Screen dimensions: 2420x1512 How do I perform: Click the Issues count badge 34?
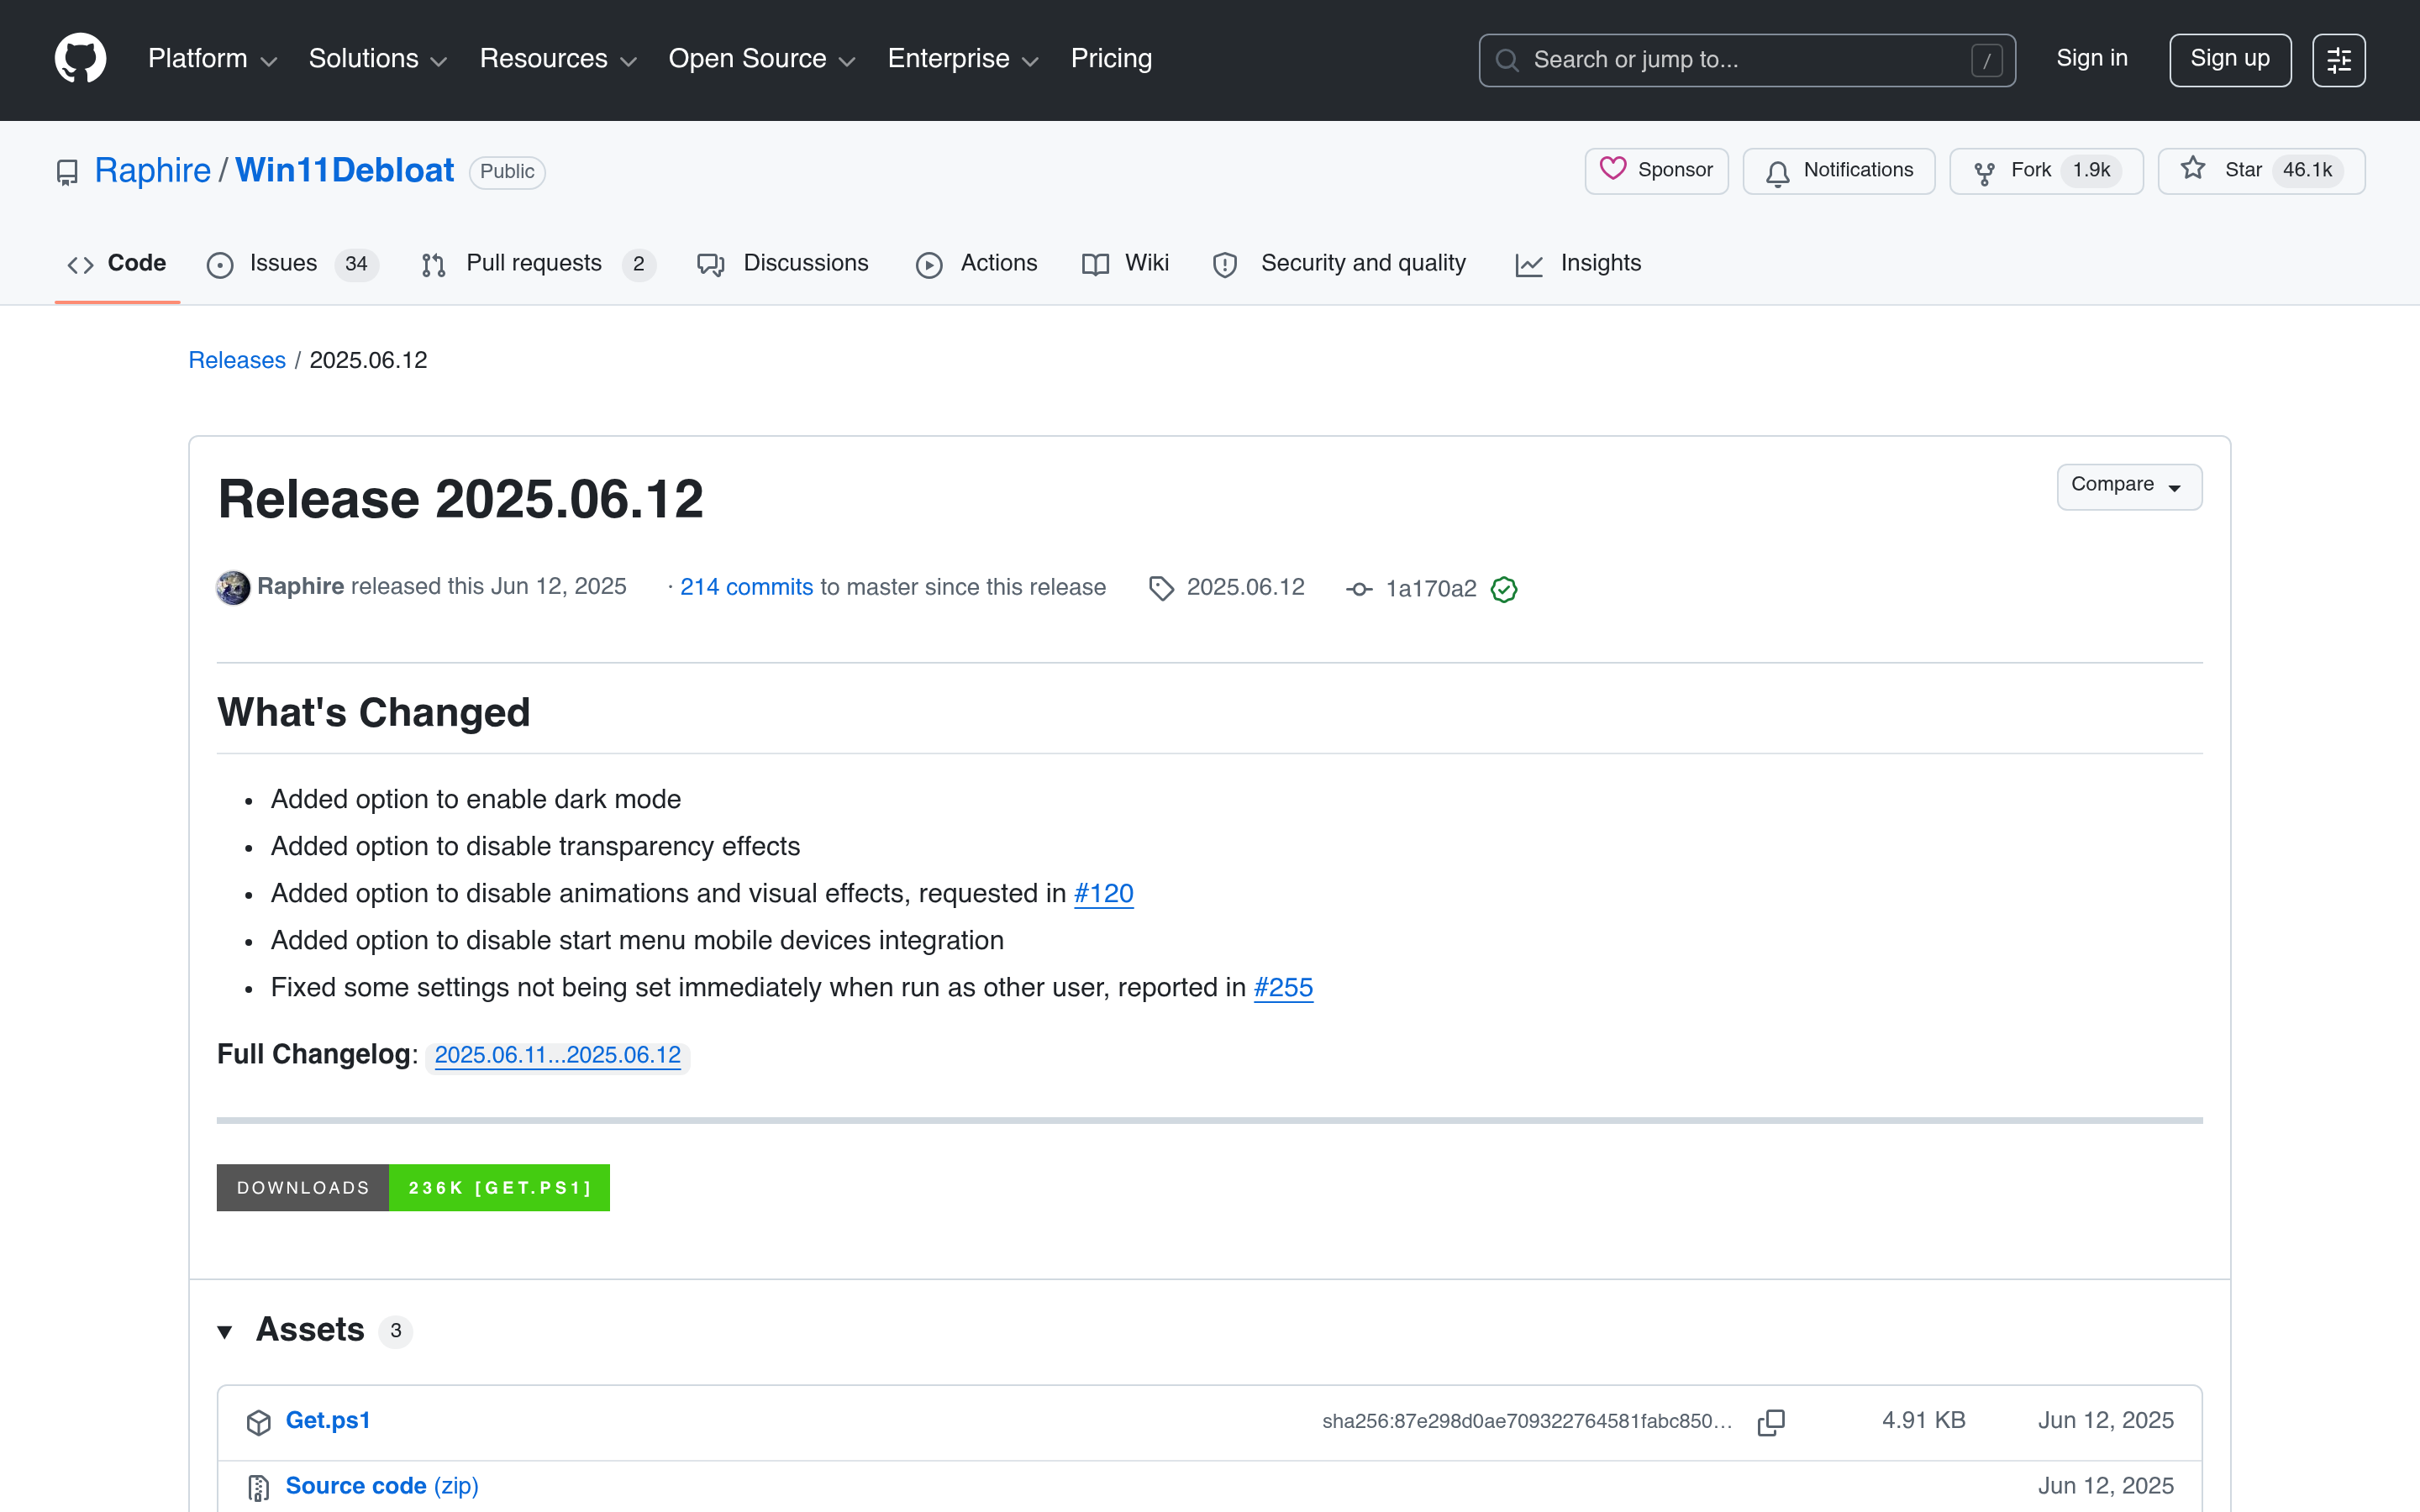click(x=356, y=264)
